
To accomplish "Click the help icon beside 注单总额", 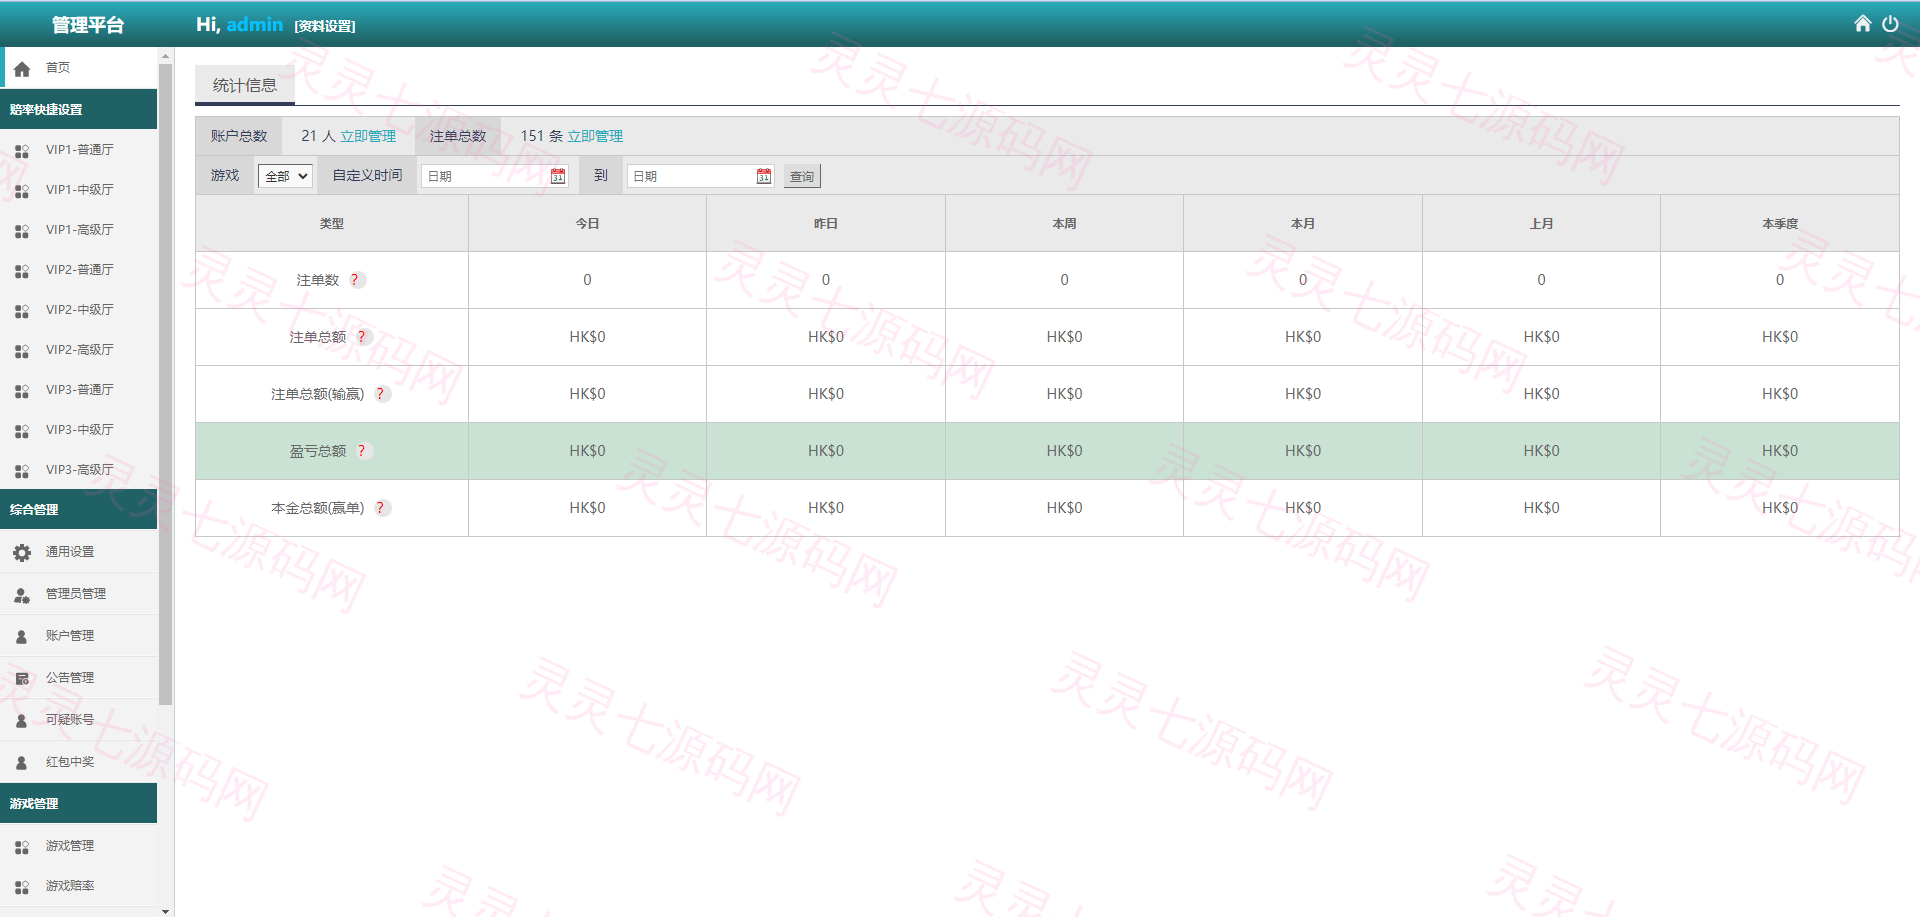I will coord(362,337).
